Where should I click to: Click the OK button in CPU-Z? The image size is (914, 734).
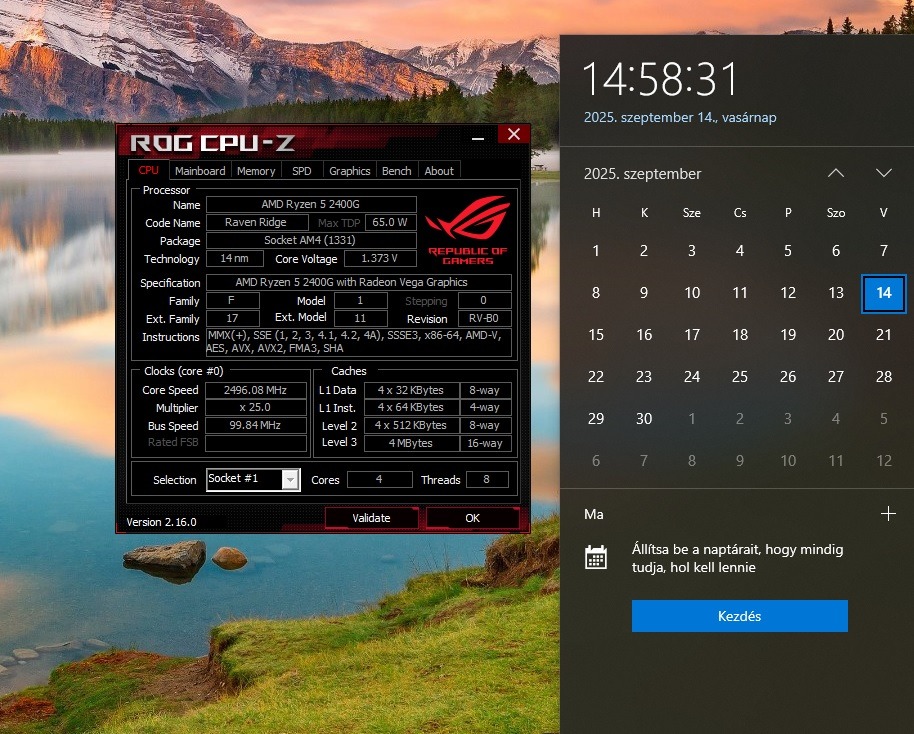click(472, 518)
